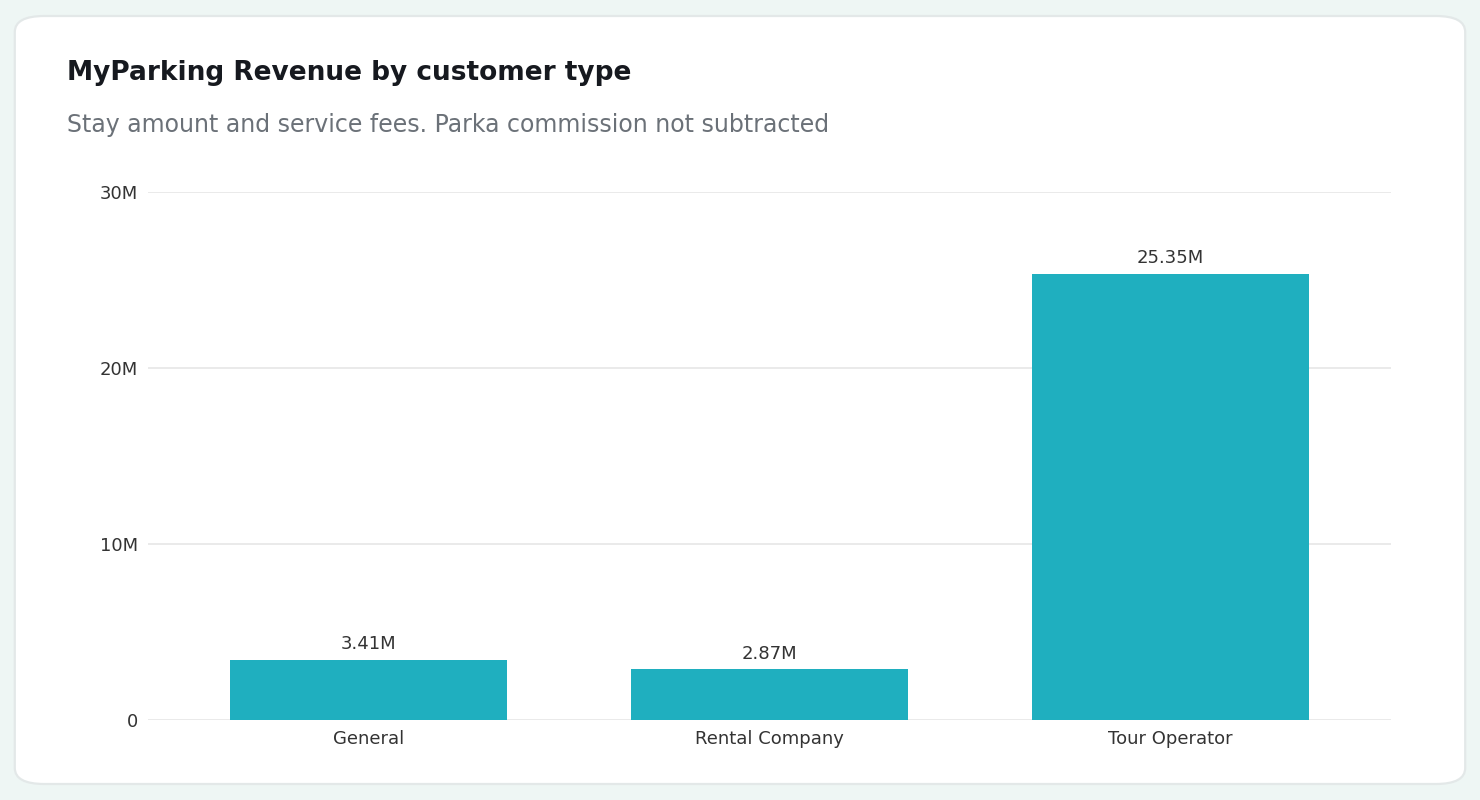The image size is (1480, 800).
Task: Select the 2.87M value label
Action: [x=769, y=653]
